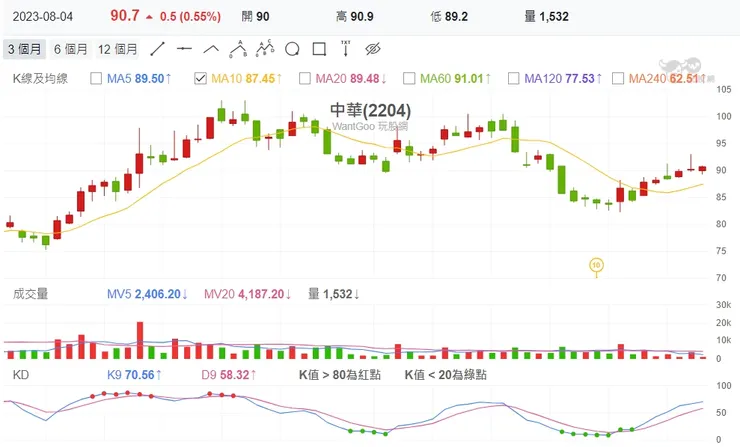Click the 量 1,532 volume in header
This screenshot has width=740, height=447.
click(547, 17)
